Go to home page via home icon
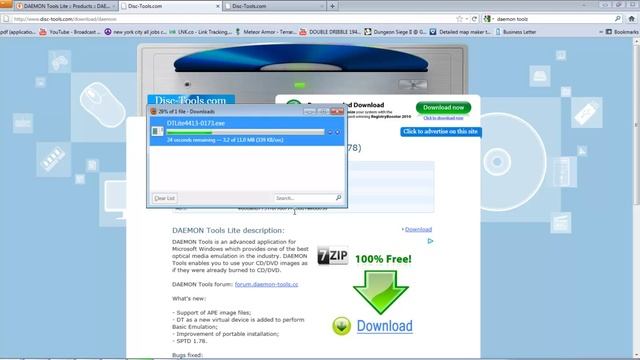 631,19
